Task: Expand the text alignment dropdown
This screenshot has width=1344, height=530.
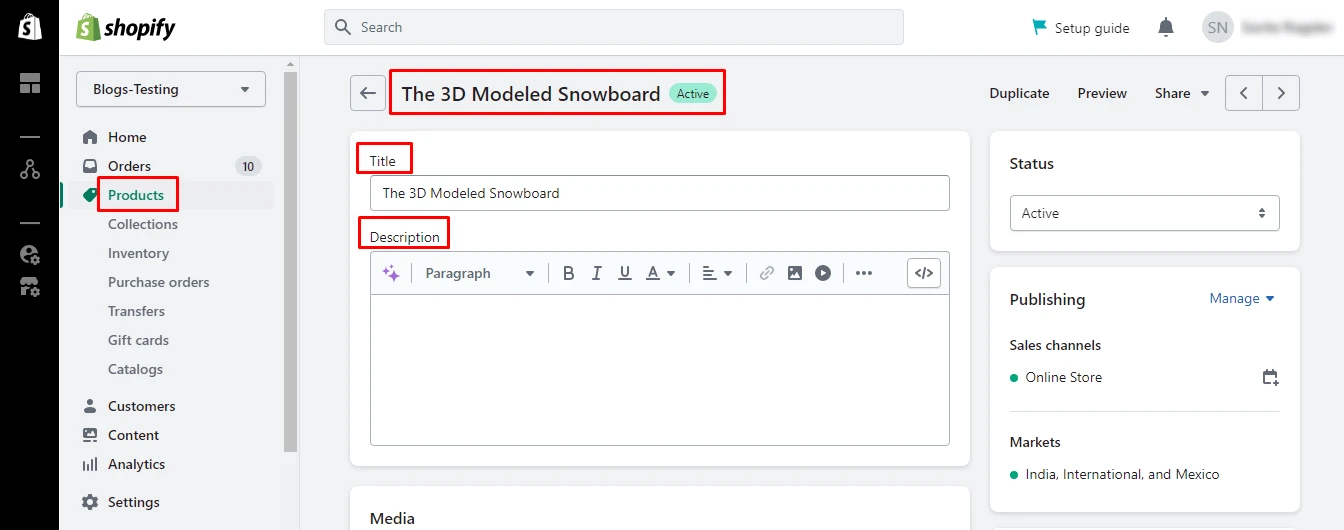Action: 717,273
